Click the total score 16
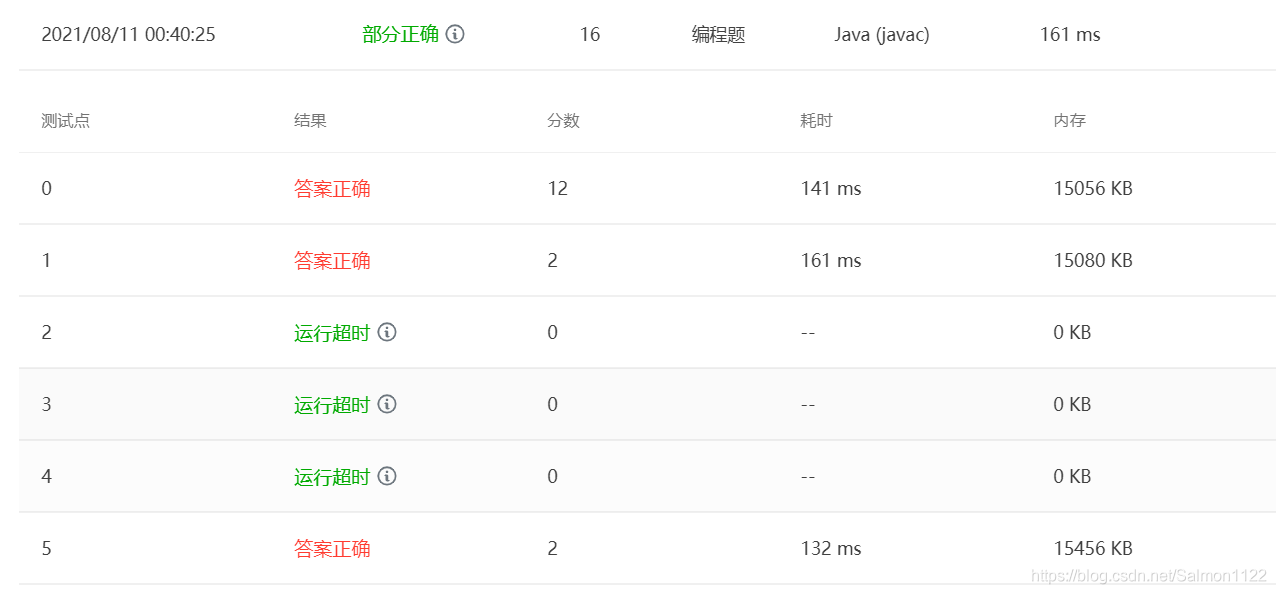Image resolution: width=1276 pixels, height=594 pixels. pos(590,34)
